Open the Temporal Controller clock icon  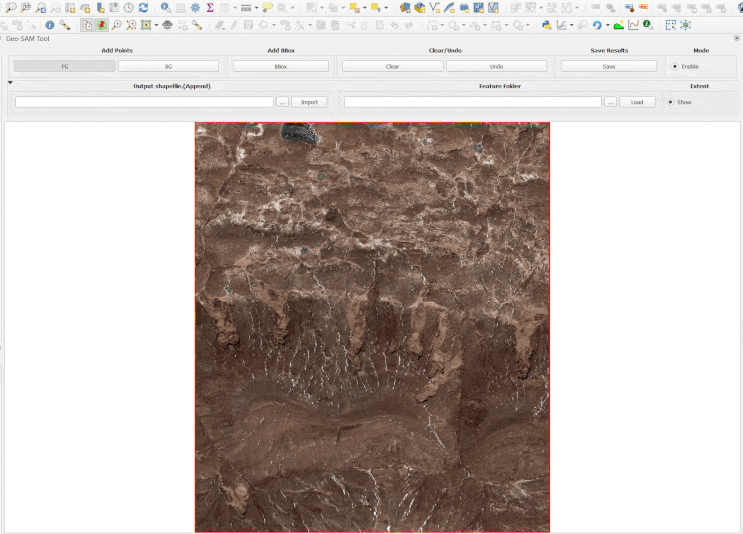pos(129,8)
